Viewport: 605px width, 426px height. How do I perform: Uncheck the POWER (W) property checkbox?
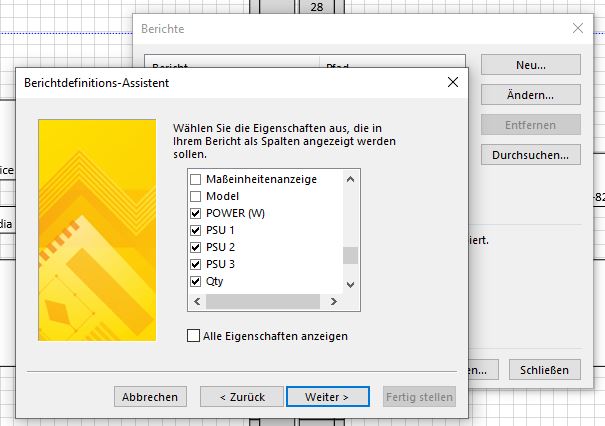point(196,214)
